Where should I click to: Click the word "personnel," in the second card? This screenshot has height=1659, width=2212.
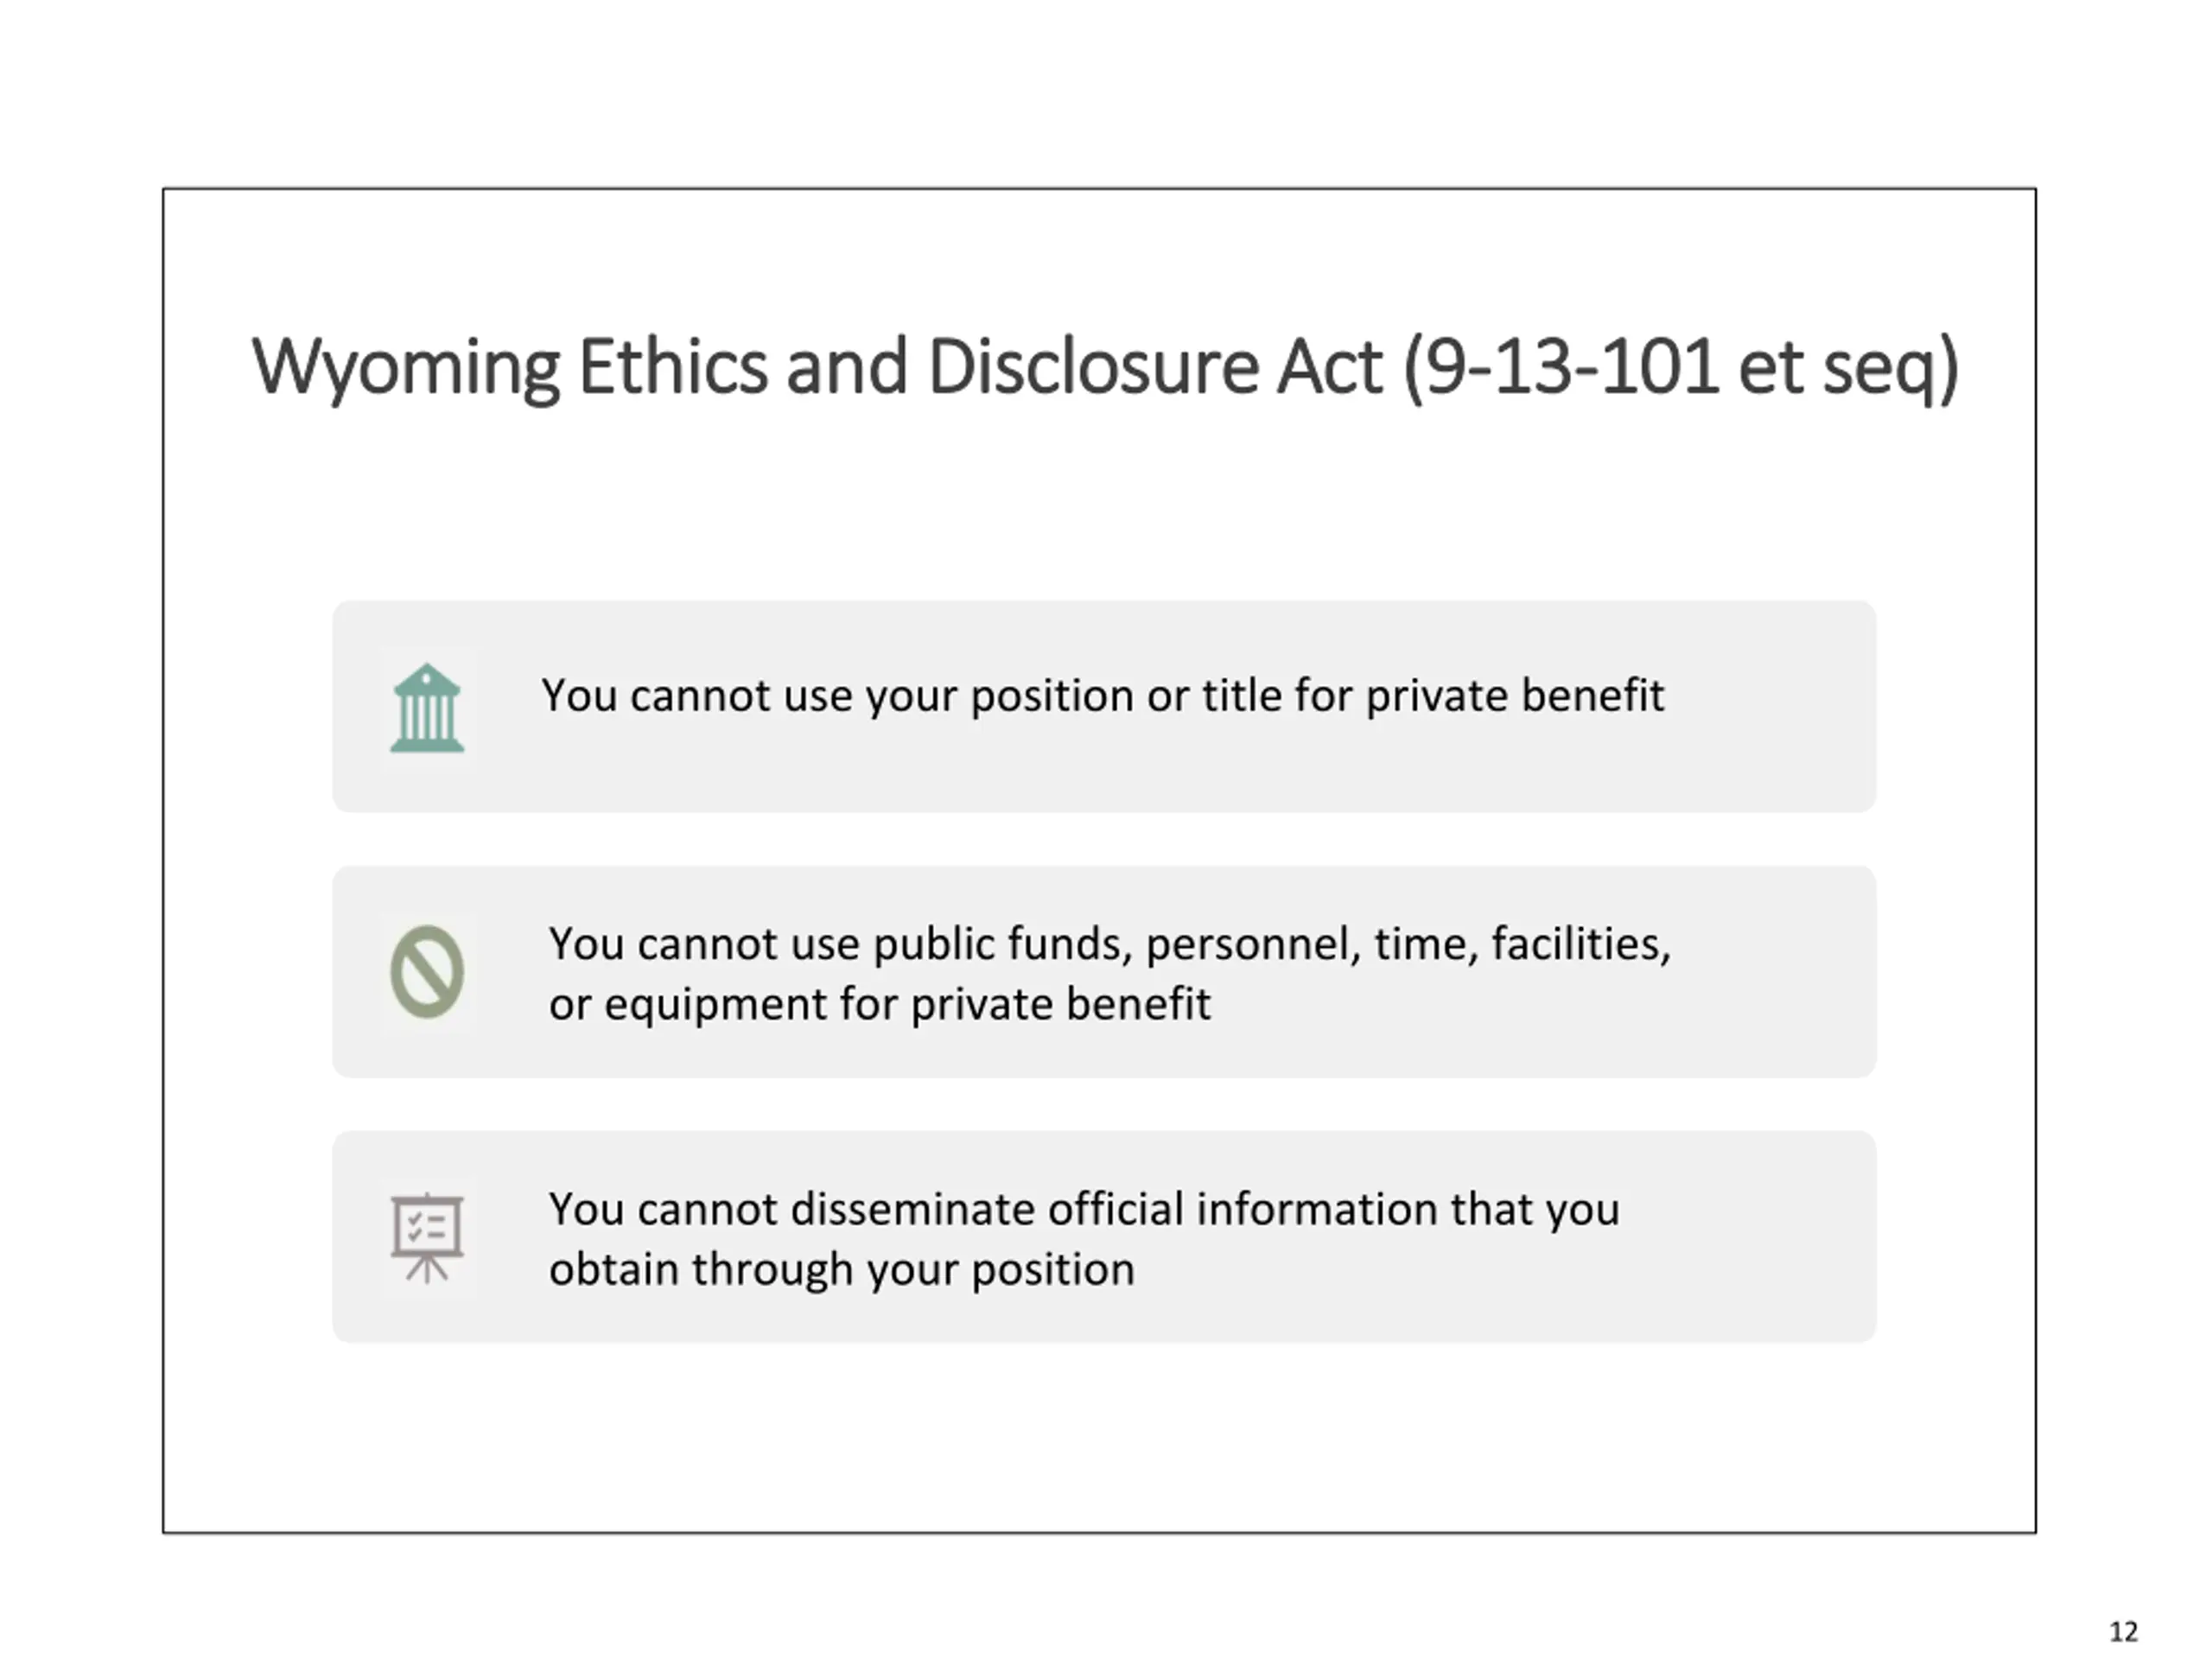(x=1253, y=946)
